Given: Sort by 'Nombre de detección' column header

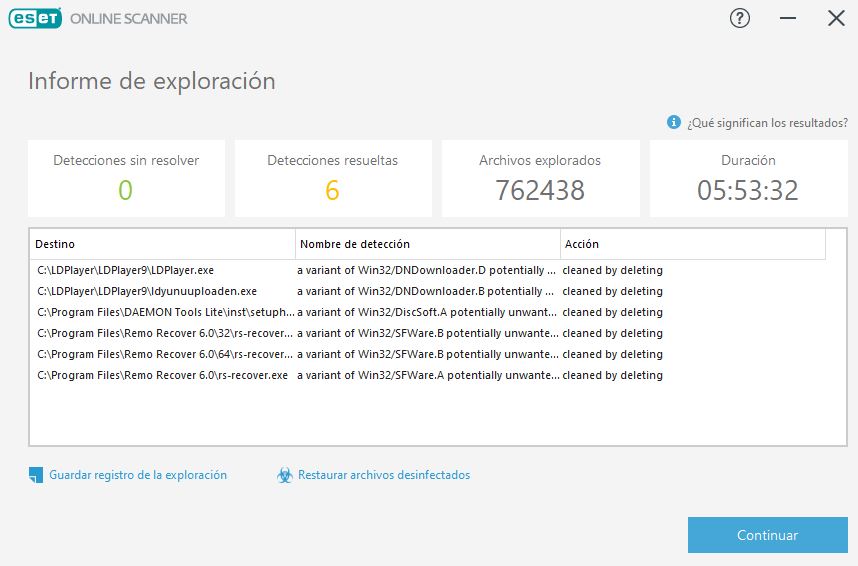Looking at the screenshot, I should (428, 244).
